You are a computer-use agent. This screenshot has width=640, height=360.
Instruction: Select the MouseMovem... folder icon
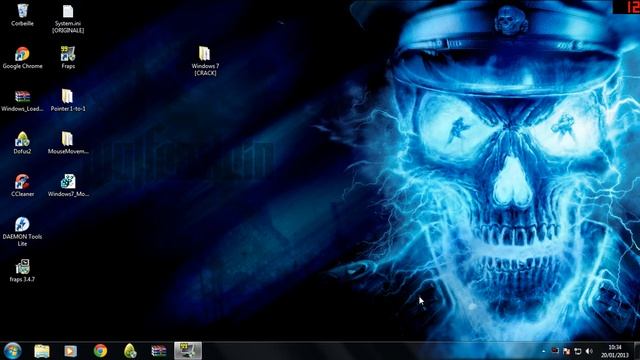(x=68, y=143)
